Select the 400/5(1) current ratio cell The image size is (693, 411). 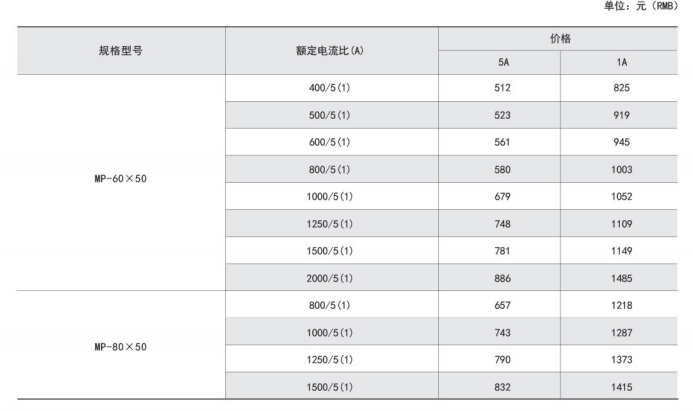[329, 88]
